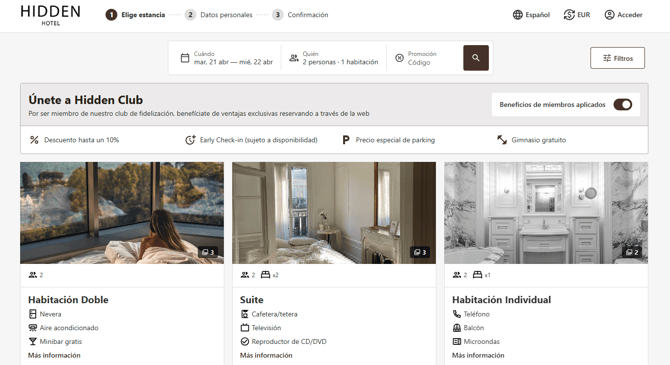Open Habitación Individual bathroom photo
The image size is (670, 365).
(x=546, y=213)
